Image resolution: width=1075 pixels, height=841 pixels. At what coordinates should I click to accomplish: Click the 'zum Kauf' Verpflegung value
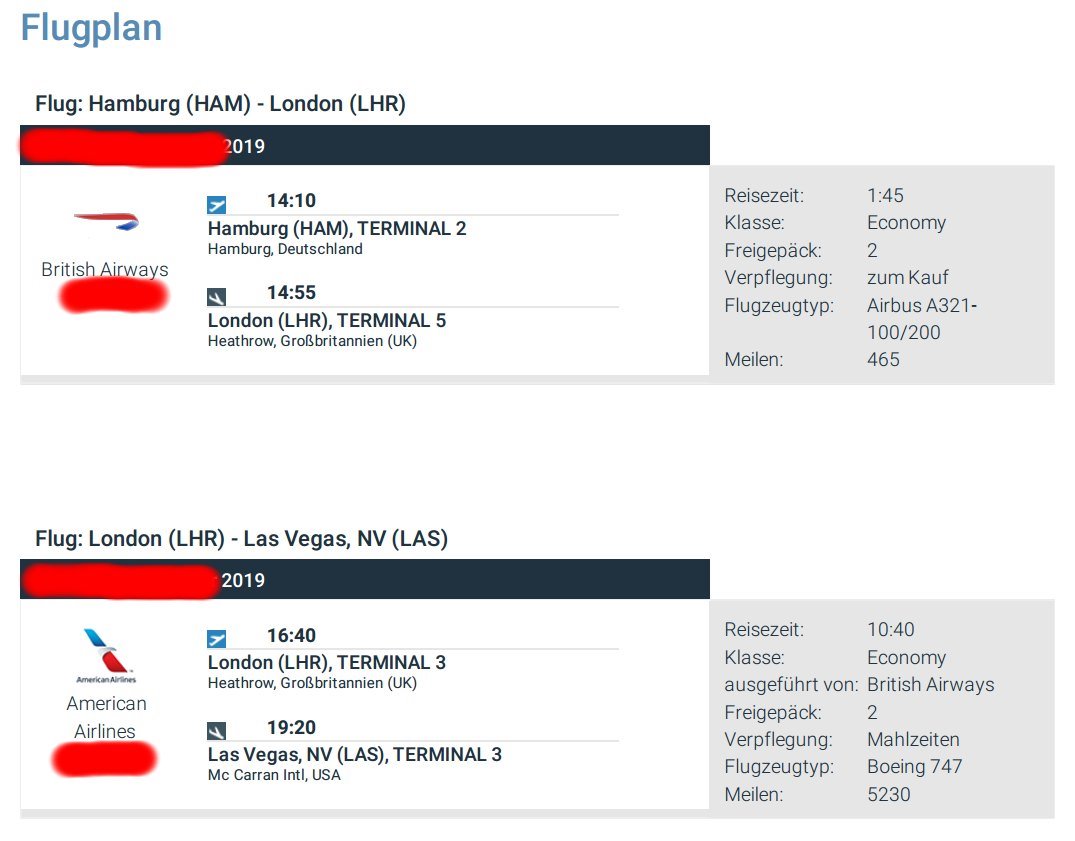[x=907, y=278]
